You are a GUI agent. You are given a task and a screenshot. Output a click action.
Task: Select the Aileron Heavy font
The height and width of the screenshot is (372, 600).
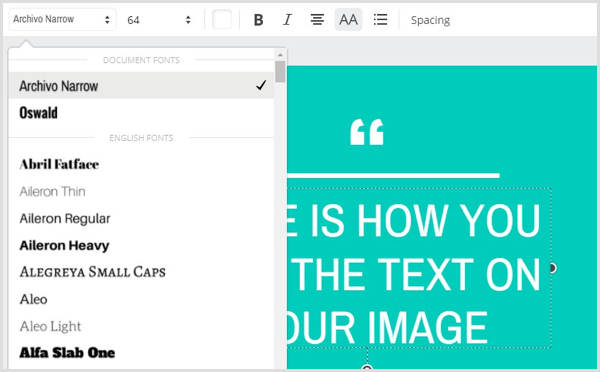point(141,245)
